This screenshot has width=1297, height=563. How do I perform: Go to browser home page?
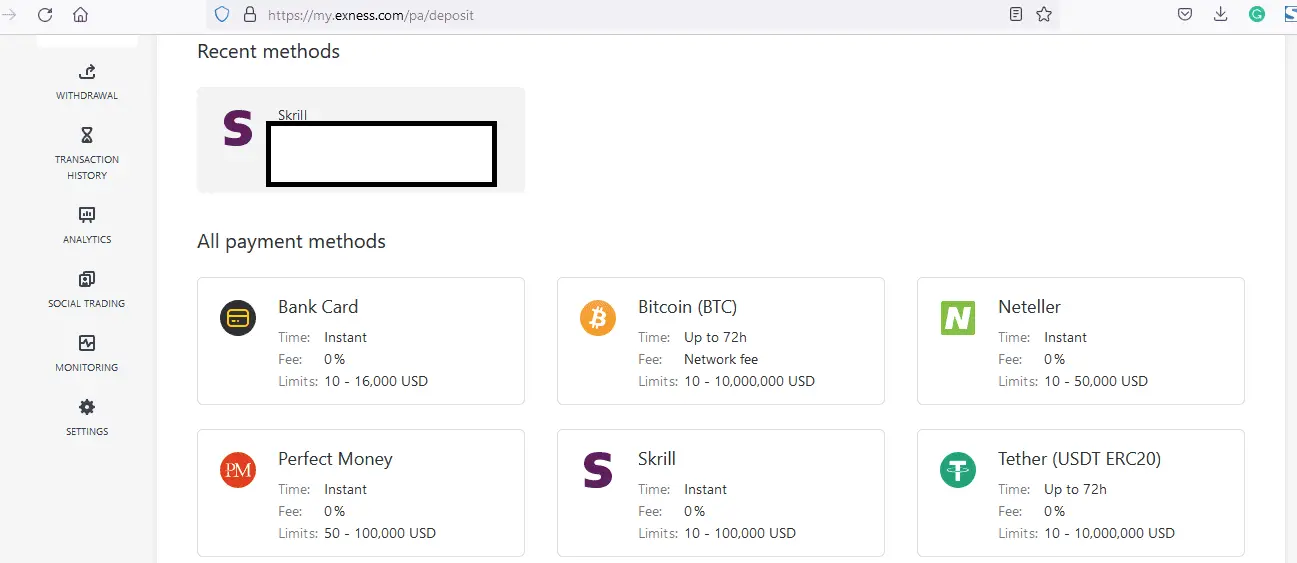81,15
